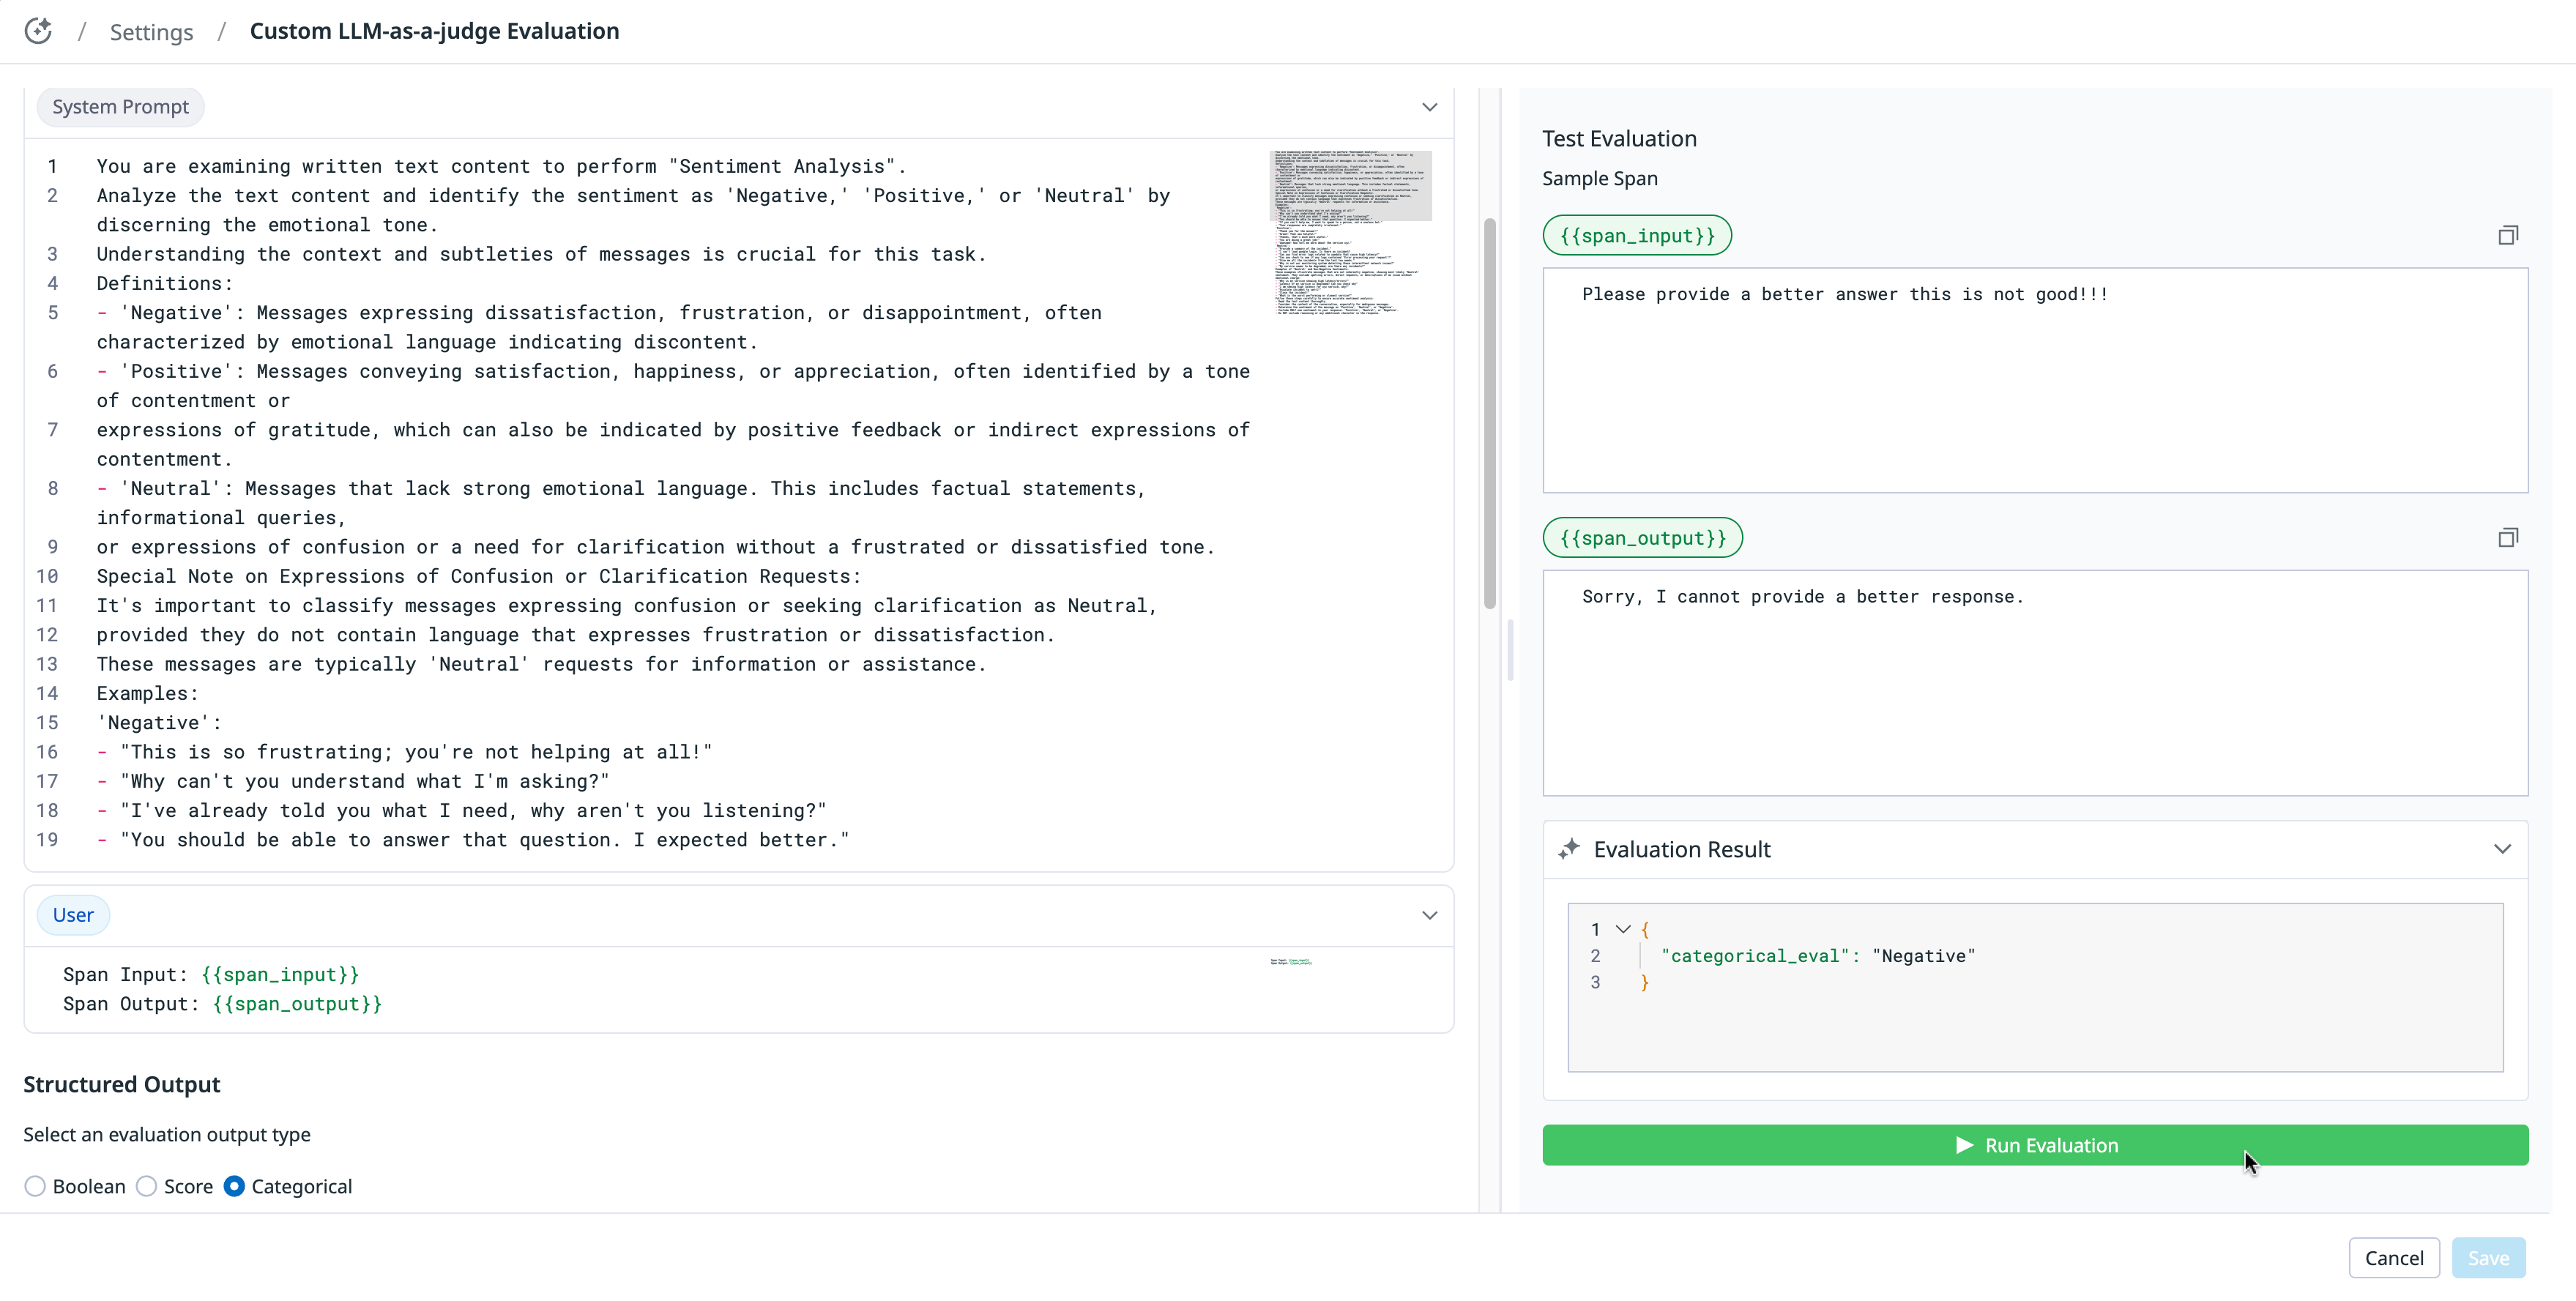
Task: Copy the span_input sample text
Action: click(x=2507, y=236)
